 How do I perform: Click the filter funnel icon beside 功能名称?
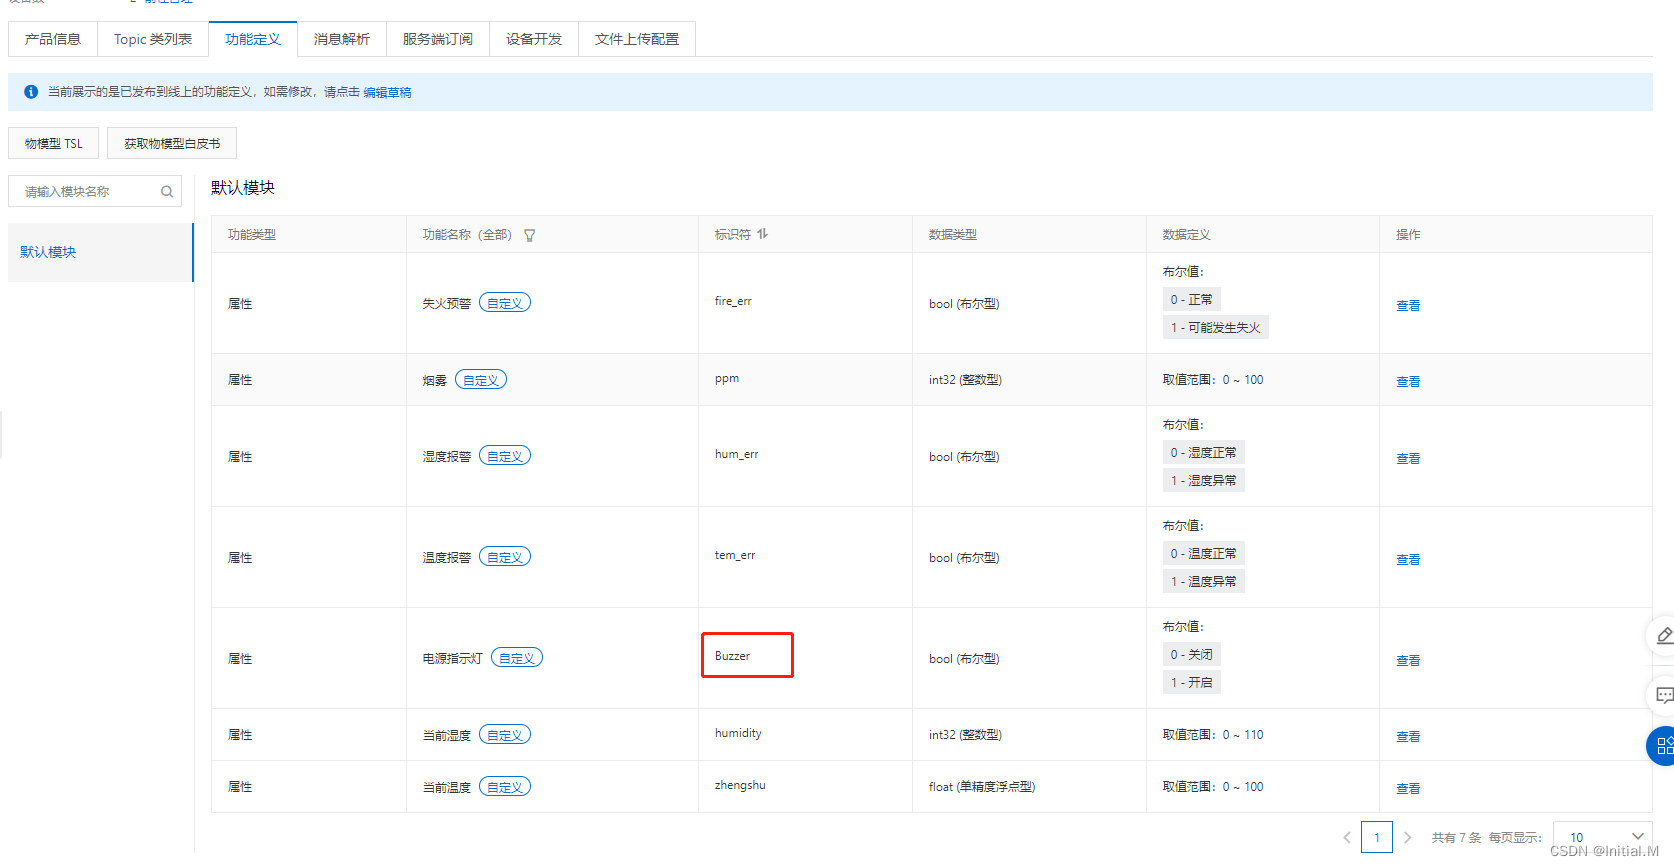(530, 236)
